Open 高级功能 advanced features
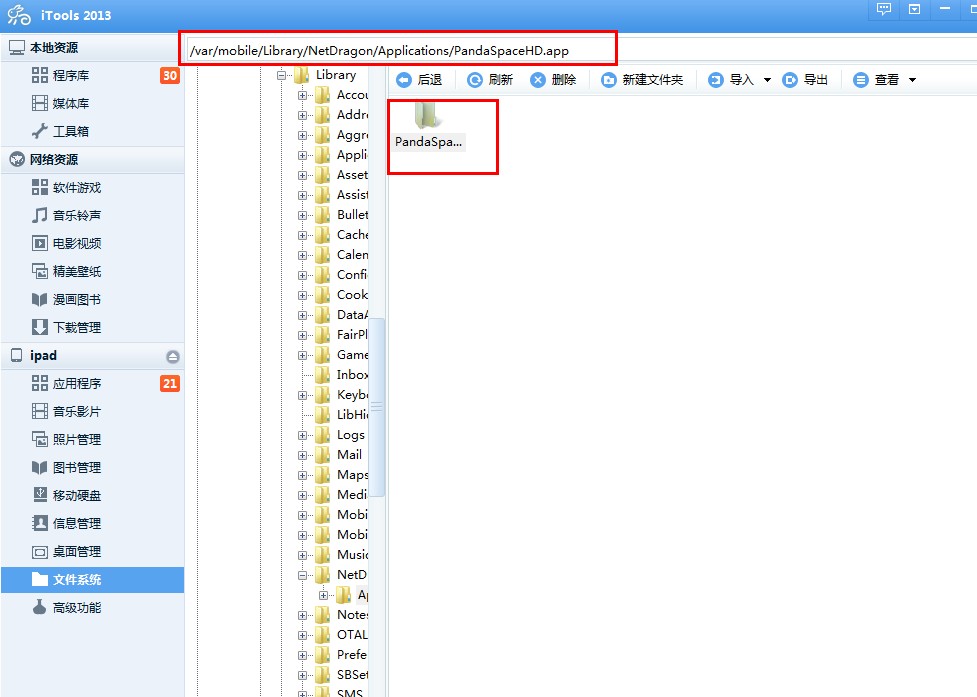This screenshot has height=697, width=977. pyautogui.click(x=92, y=608)
